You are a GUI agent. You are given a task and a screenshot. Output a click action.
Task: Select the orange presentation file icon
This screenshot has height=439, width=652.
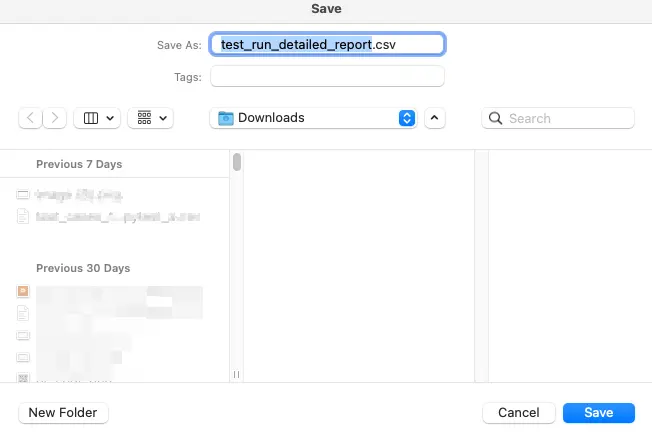[23, 291]
